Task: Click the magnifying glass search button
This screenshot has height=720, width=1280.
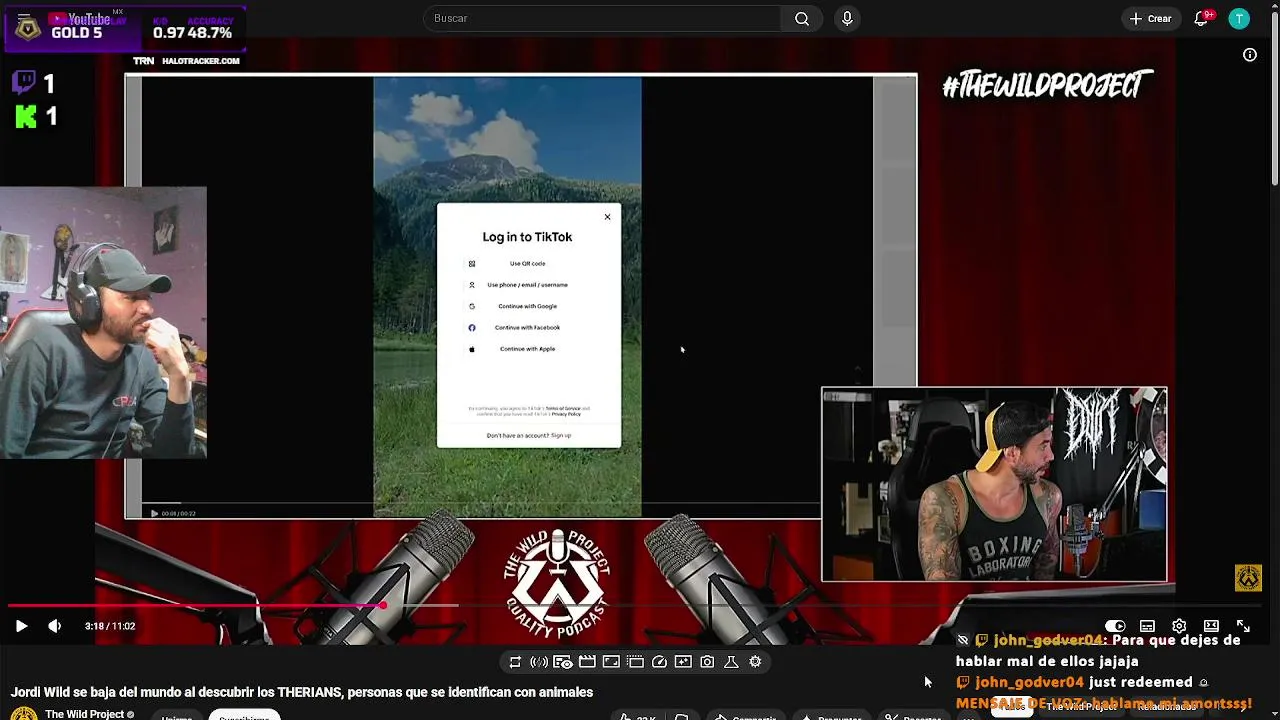Action: click(x=802, y=18)
